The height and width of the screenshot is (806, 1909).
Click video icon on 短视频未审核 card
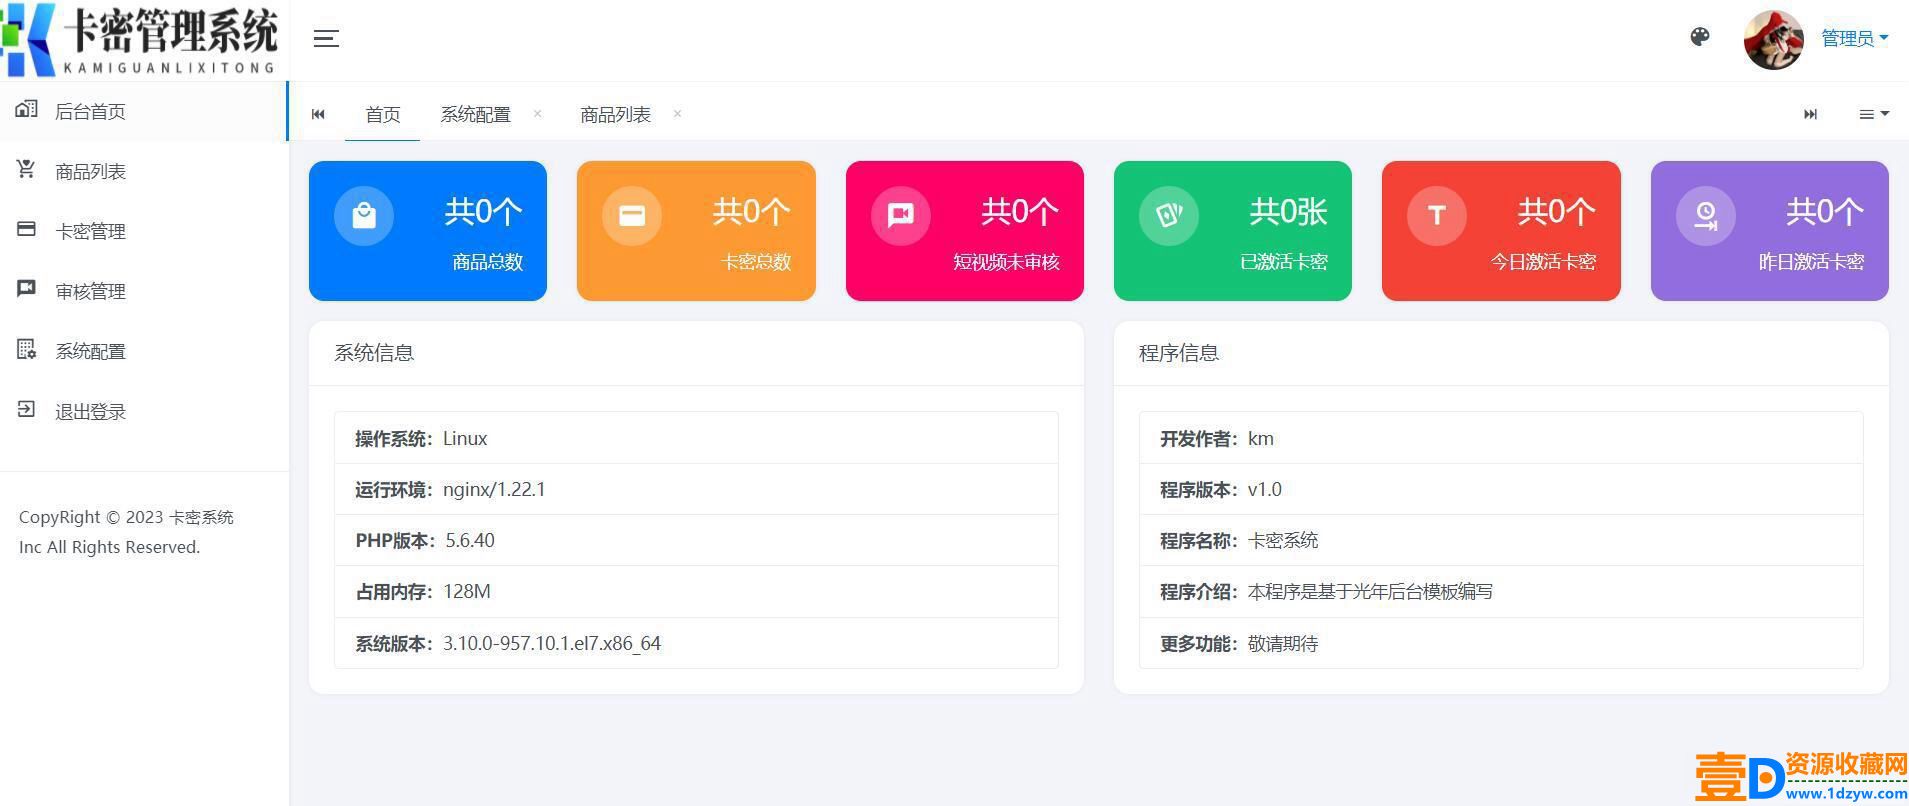pyautogui.click(x=901, y=215)
